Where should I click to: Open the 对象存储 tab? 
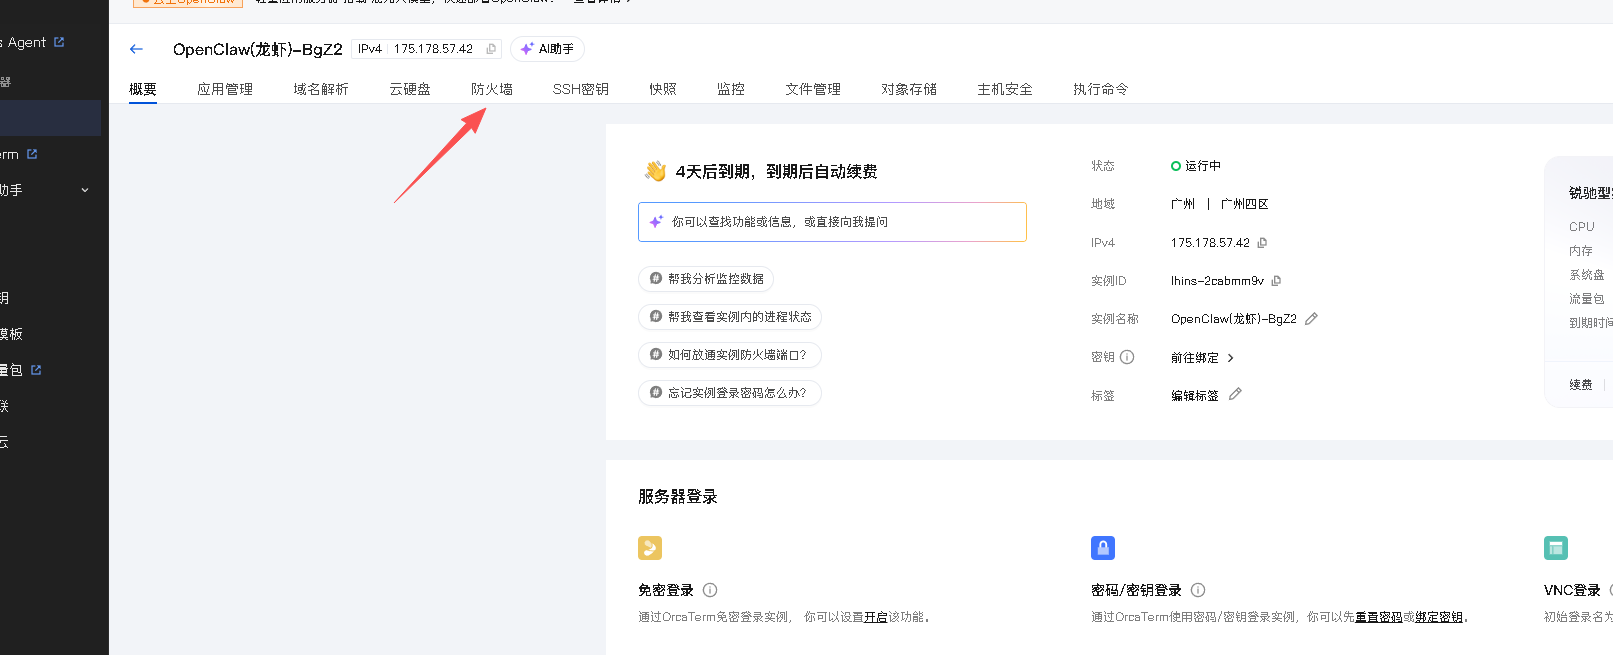(909, 89)
